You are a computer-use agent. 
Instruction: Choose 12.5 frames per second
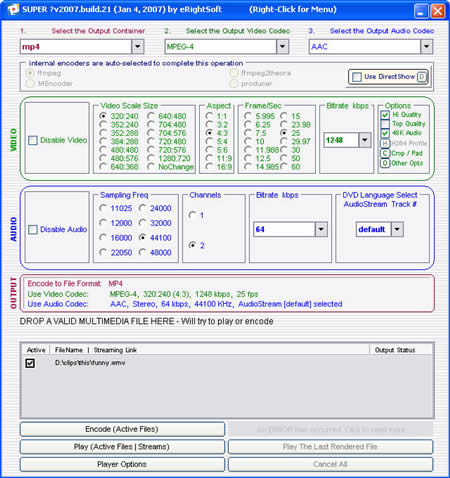pos(247,158)
